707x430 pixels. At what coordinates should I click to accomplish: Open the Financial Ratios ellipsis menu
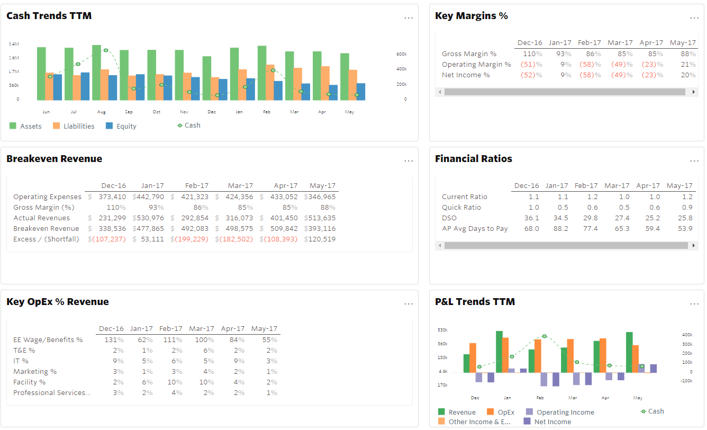point(694,161)
